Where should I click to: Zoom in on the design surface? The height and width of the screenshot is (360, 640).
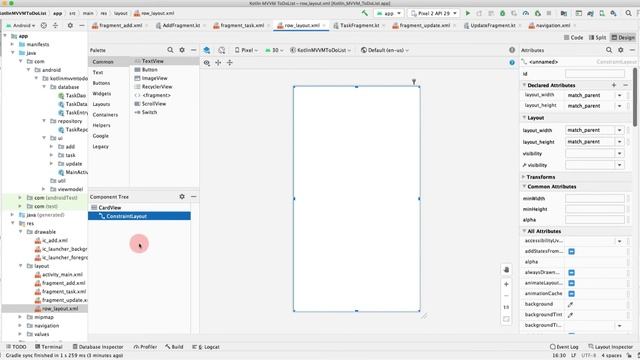(x=507, y=284)
